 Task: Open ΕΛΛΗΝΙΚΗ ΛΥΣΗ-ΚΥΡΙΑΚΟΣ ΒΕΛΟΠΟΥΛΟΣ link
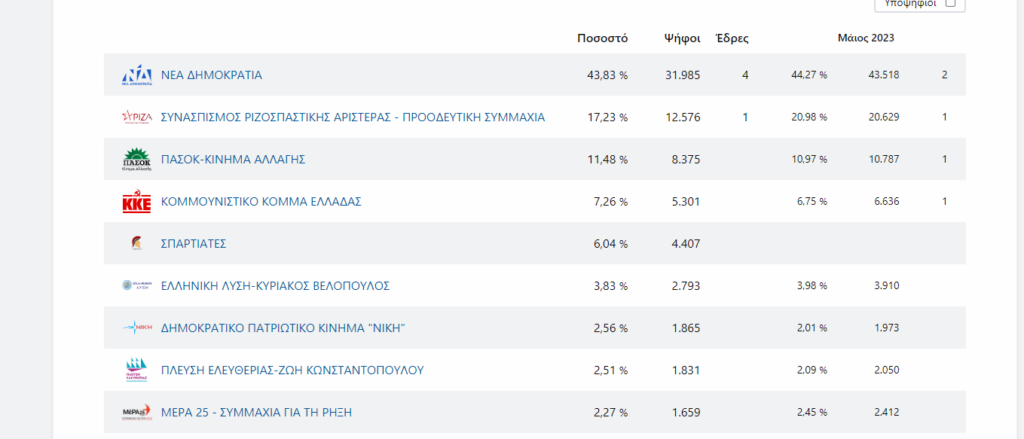276,285
